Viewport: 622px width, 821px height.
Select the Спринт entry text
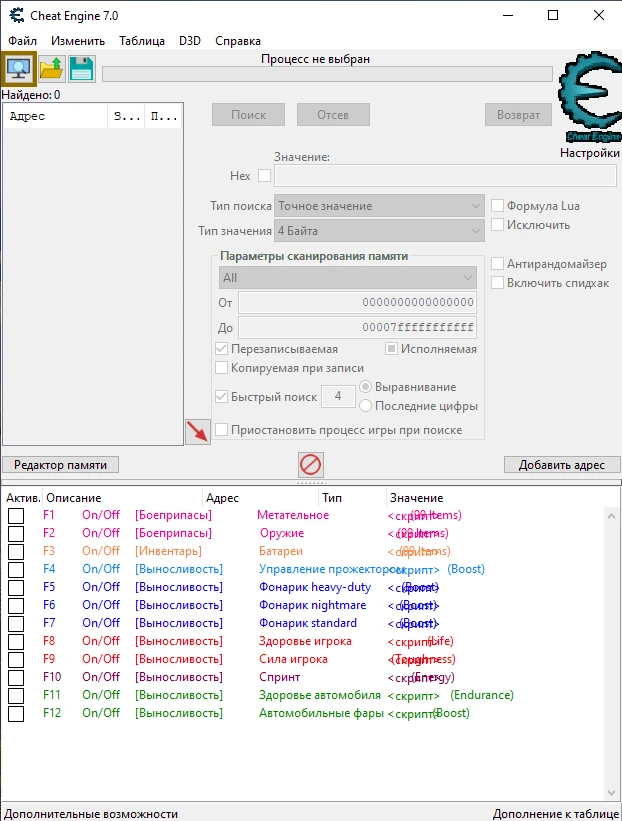280,678
